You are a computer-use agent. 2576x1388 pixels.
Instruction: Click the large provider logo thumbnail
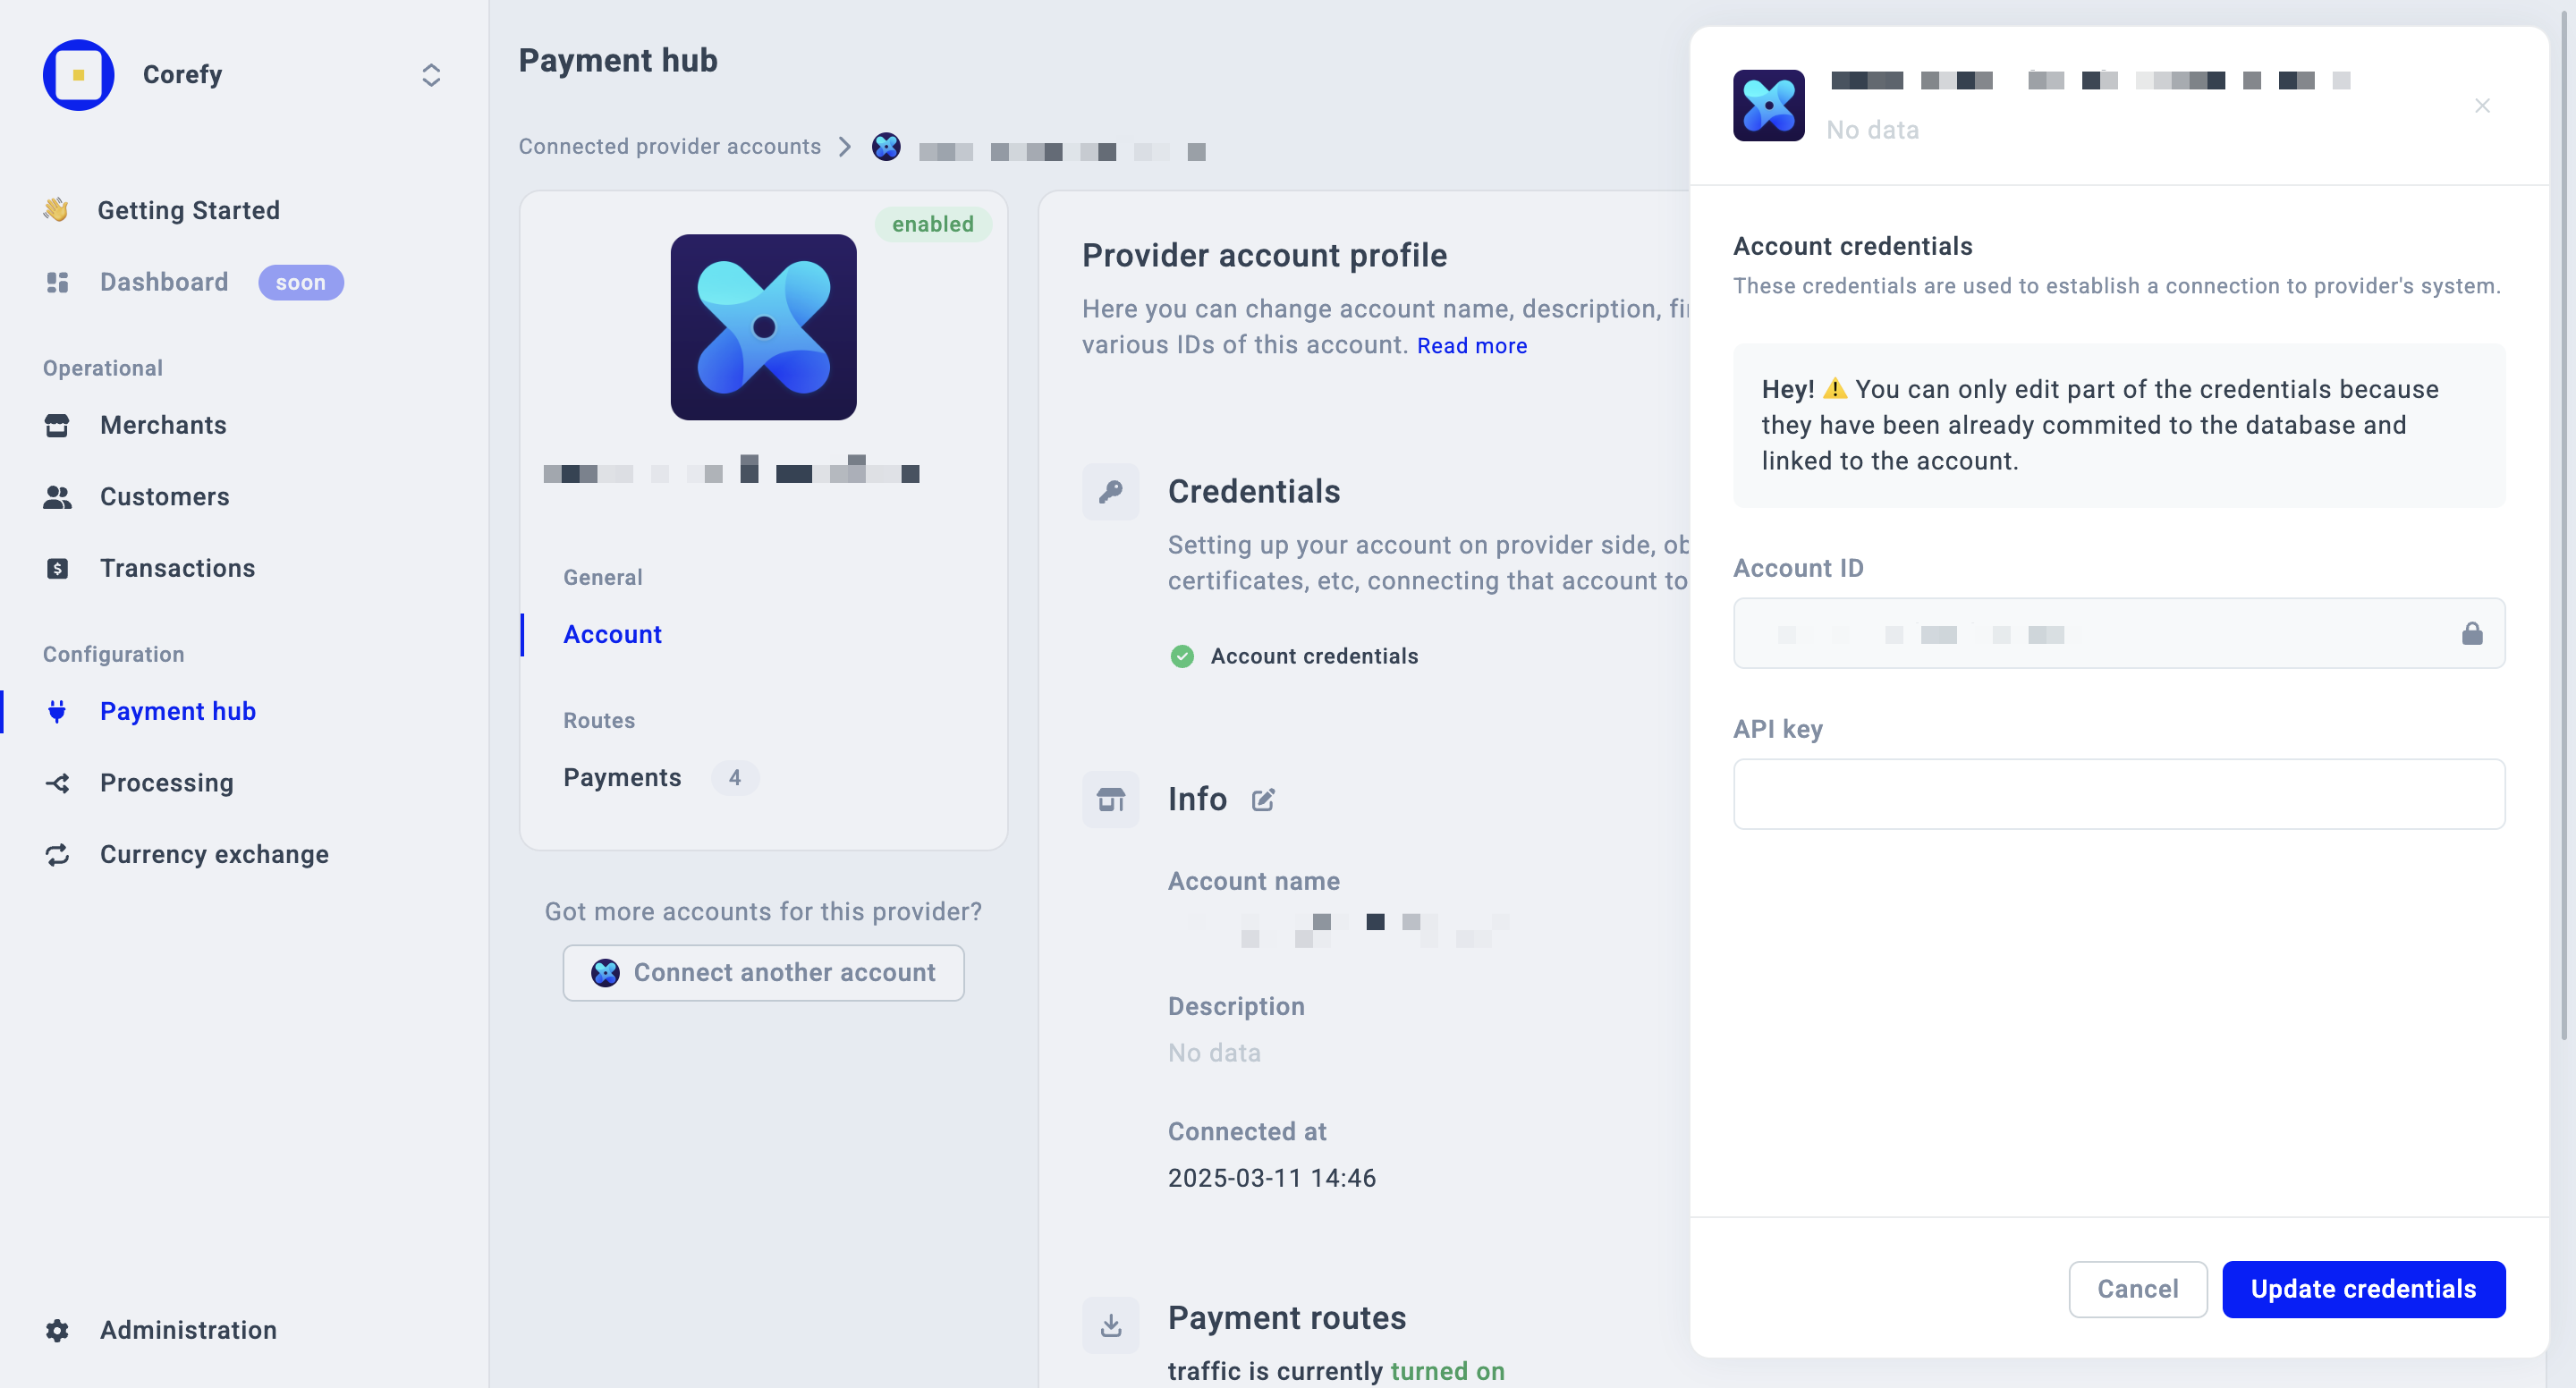tap(763, 327)
